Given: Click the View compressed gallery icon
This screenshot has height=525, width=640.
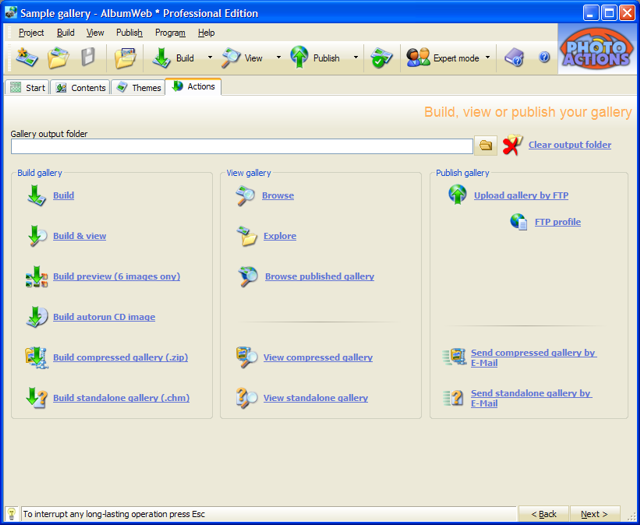Looking at the screenshot, I should tap(247, 357).
